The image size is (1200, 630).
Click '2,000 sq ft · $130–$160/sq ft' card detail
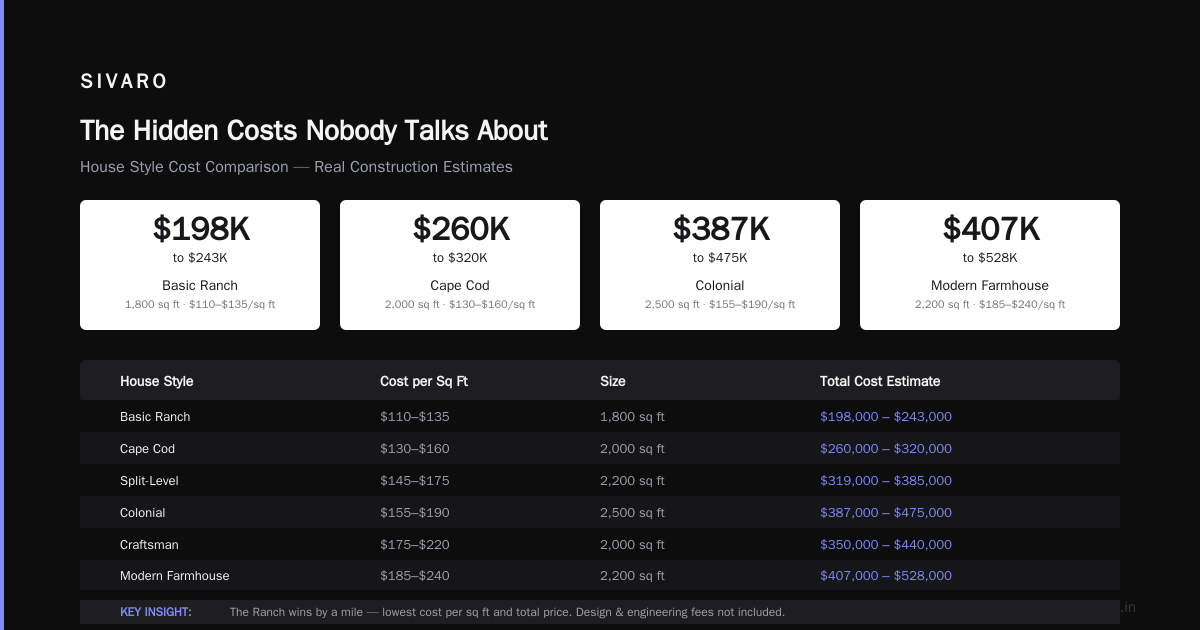[x=460, y=304]
